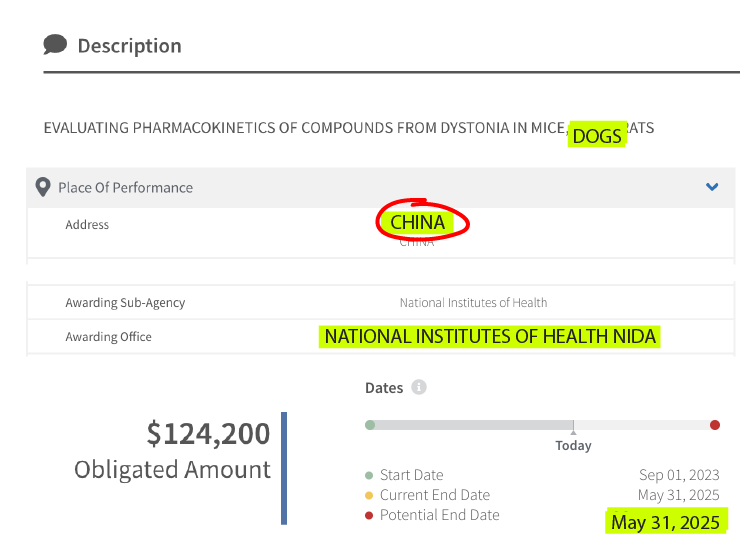Viewport: 750px width, 560px height.
Task: Click NATIONAL INSTITUTES OF HEALTH NIDA text
Action: (490, 336)
